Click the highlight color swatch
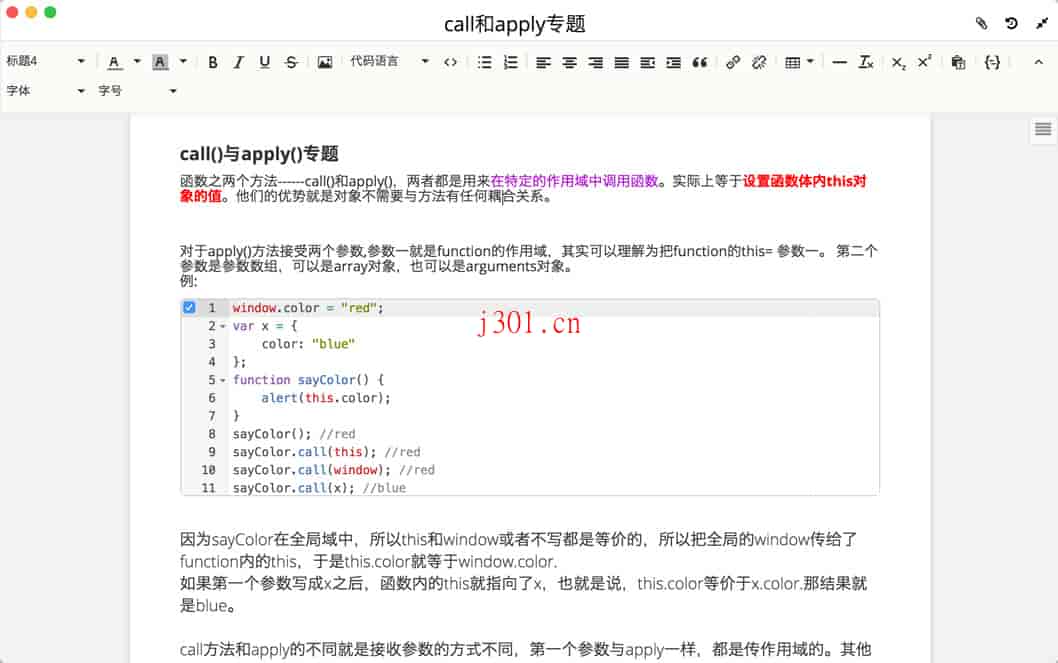1058x663 pixels. (x=160, y=61)
